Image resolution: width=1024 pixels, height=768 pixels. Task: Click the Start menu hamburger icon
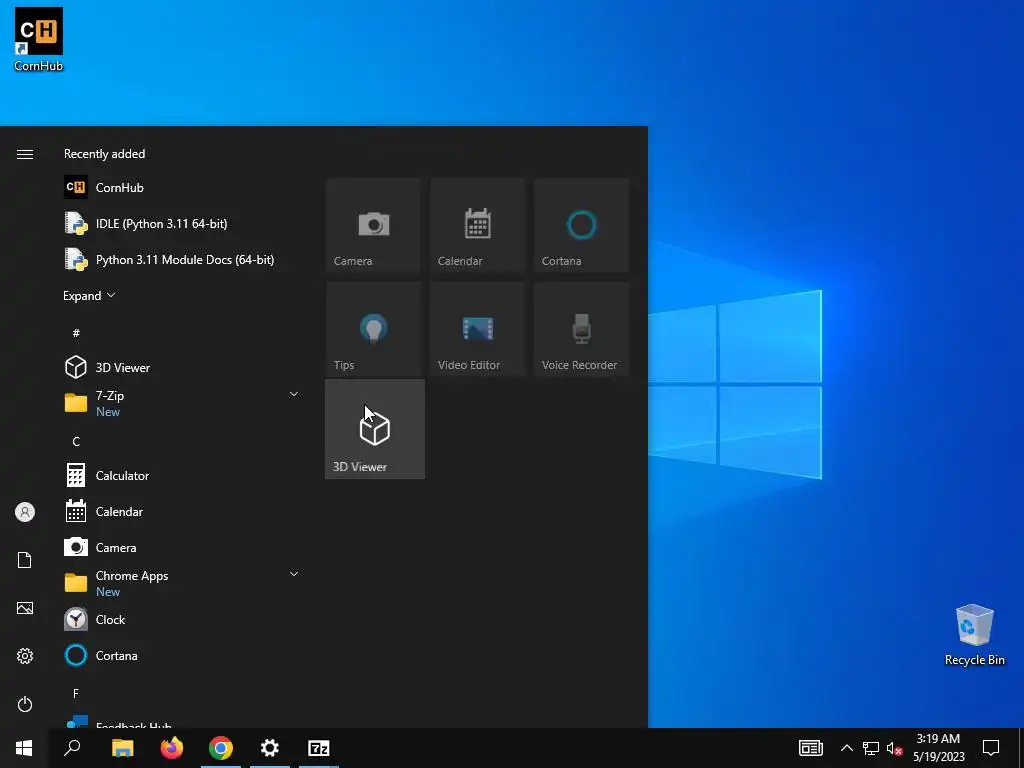point(25,154)
